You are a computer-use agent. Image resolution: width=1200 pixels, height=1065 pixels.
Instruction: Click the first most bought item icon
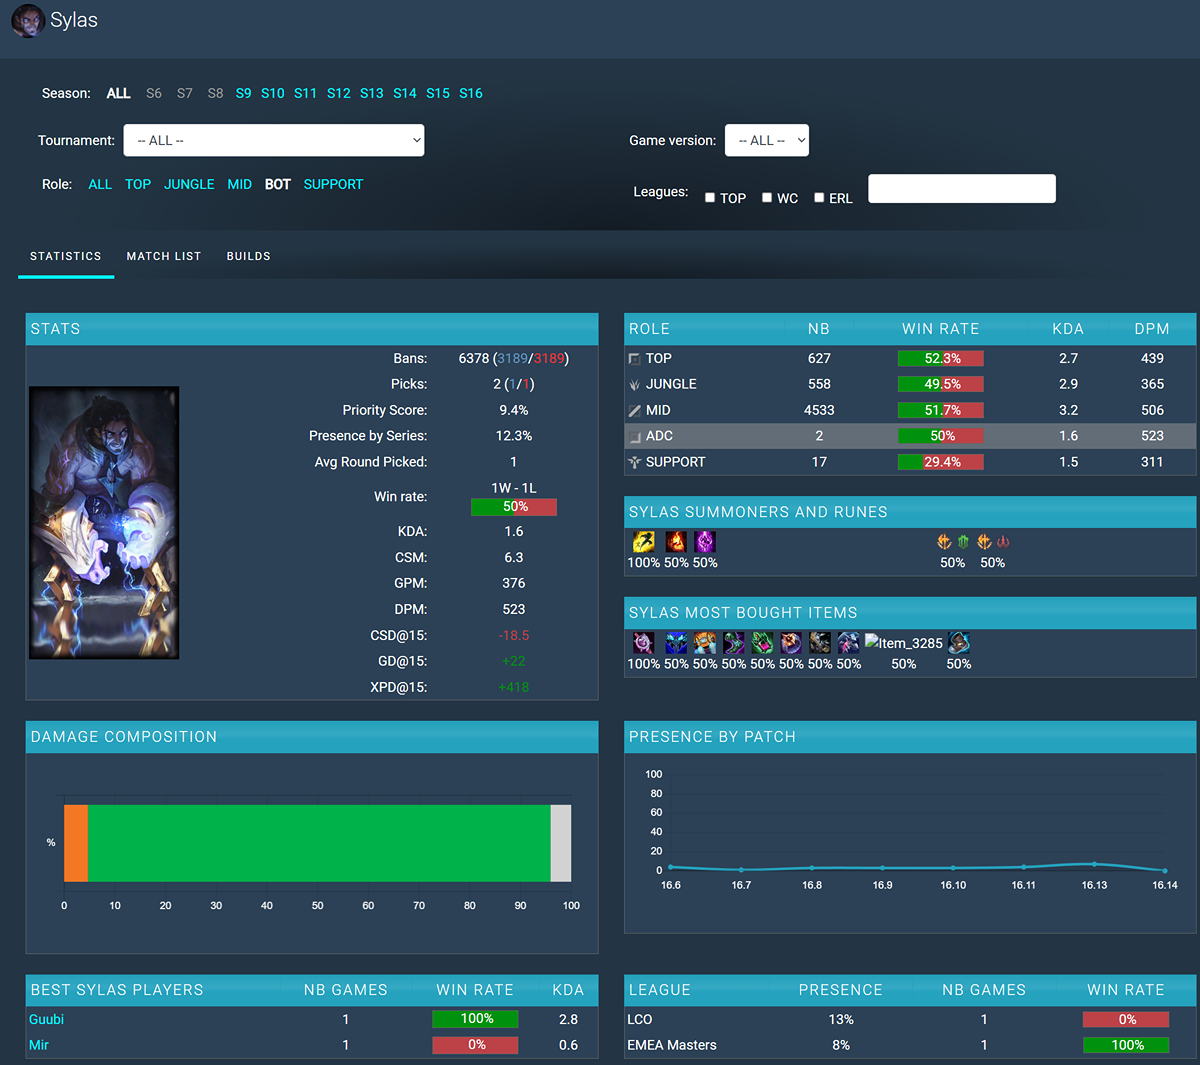click(x=643, y=643)
